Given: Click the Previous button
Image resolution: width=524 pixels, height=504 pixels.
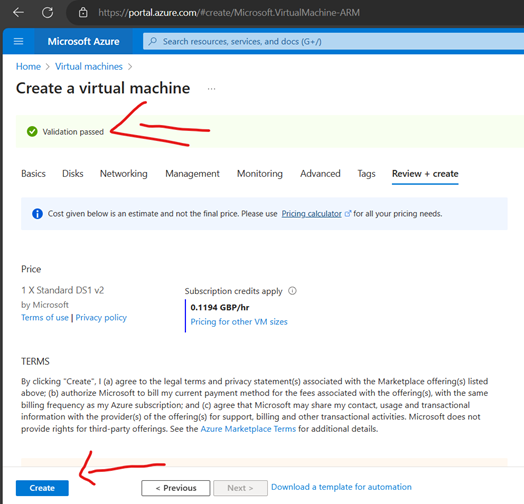Looking at the screenshot, I should coord(176,488).
